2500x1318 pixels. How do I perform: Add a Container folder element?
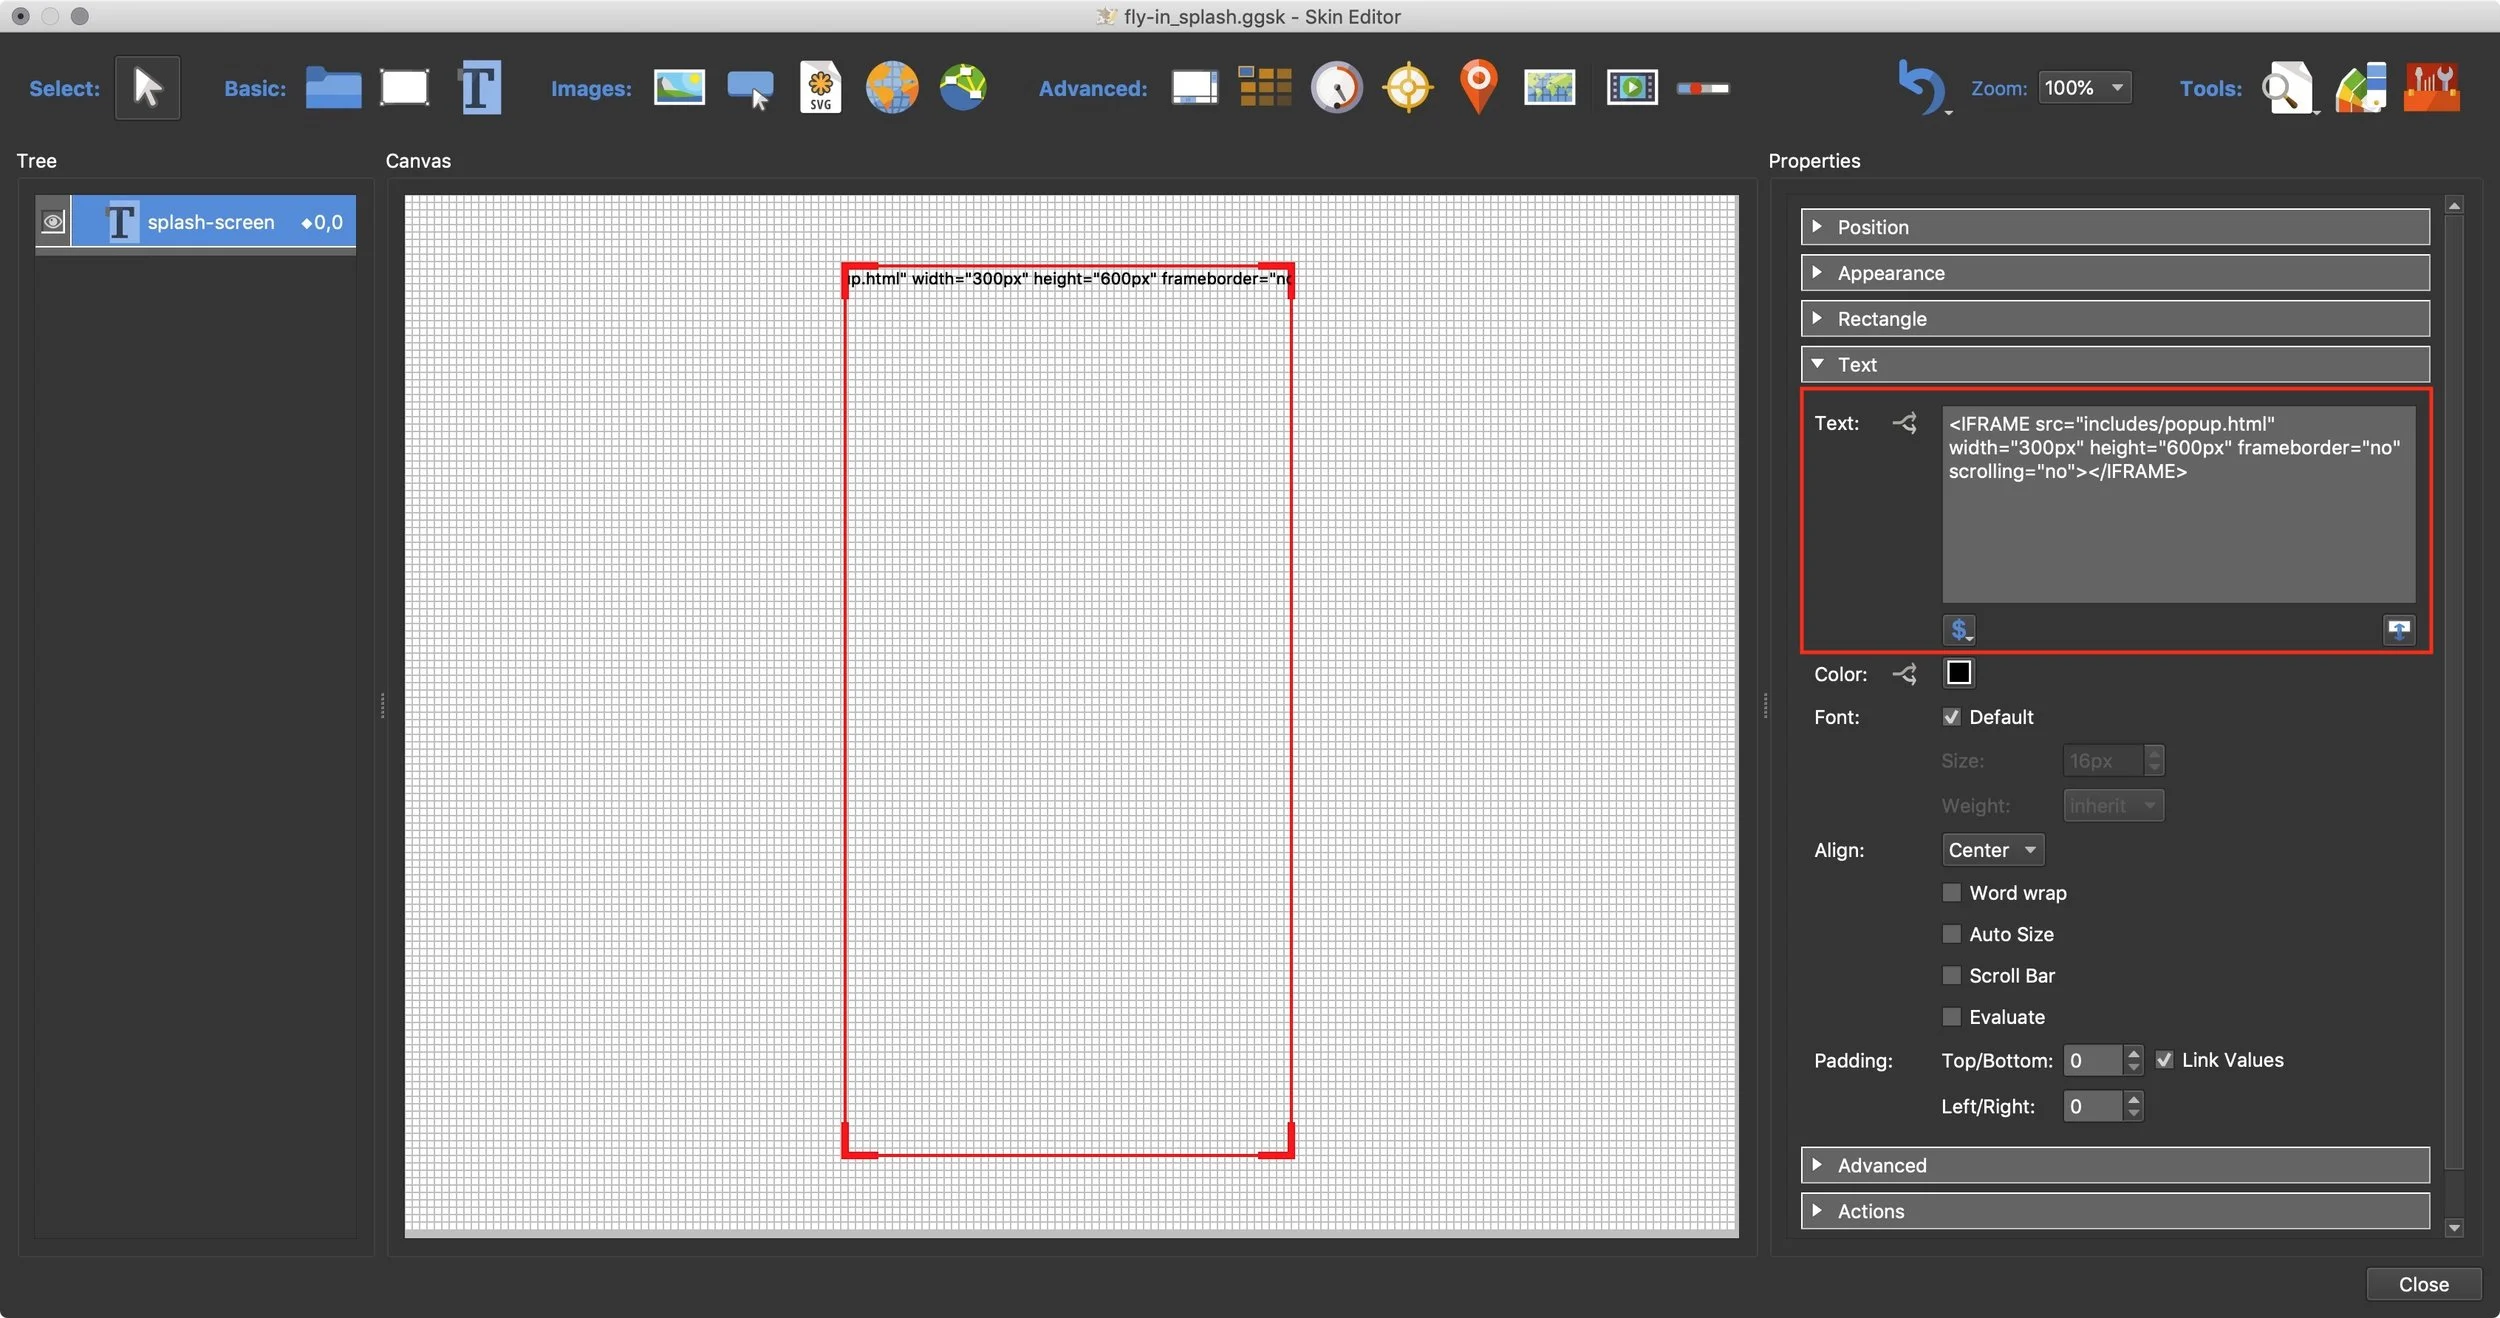pos(333,88)
